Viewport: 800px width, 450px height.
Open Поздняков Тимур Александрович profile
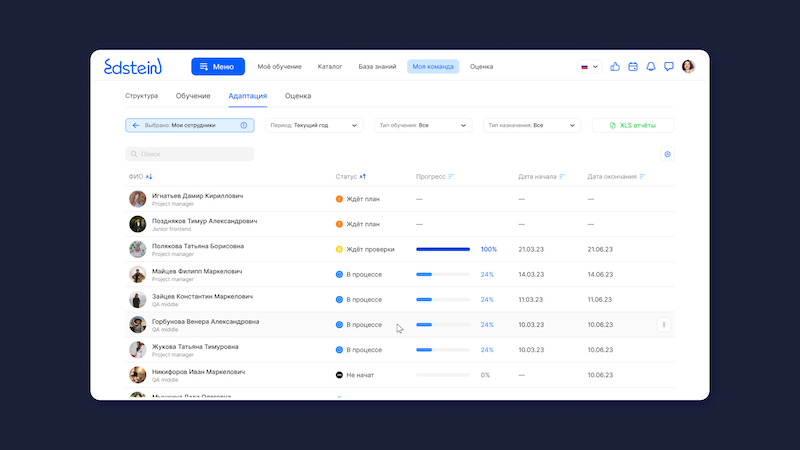(x=205, y=221)
